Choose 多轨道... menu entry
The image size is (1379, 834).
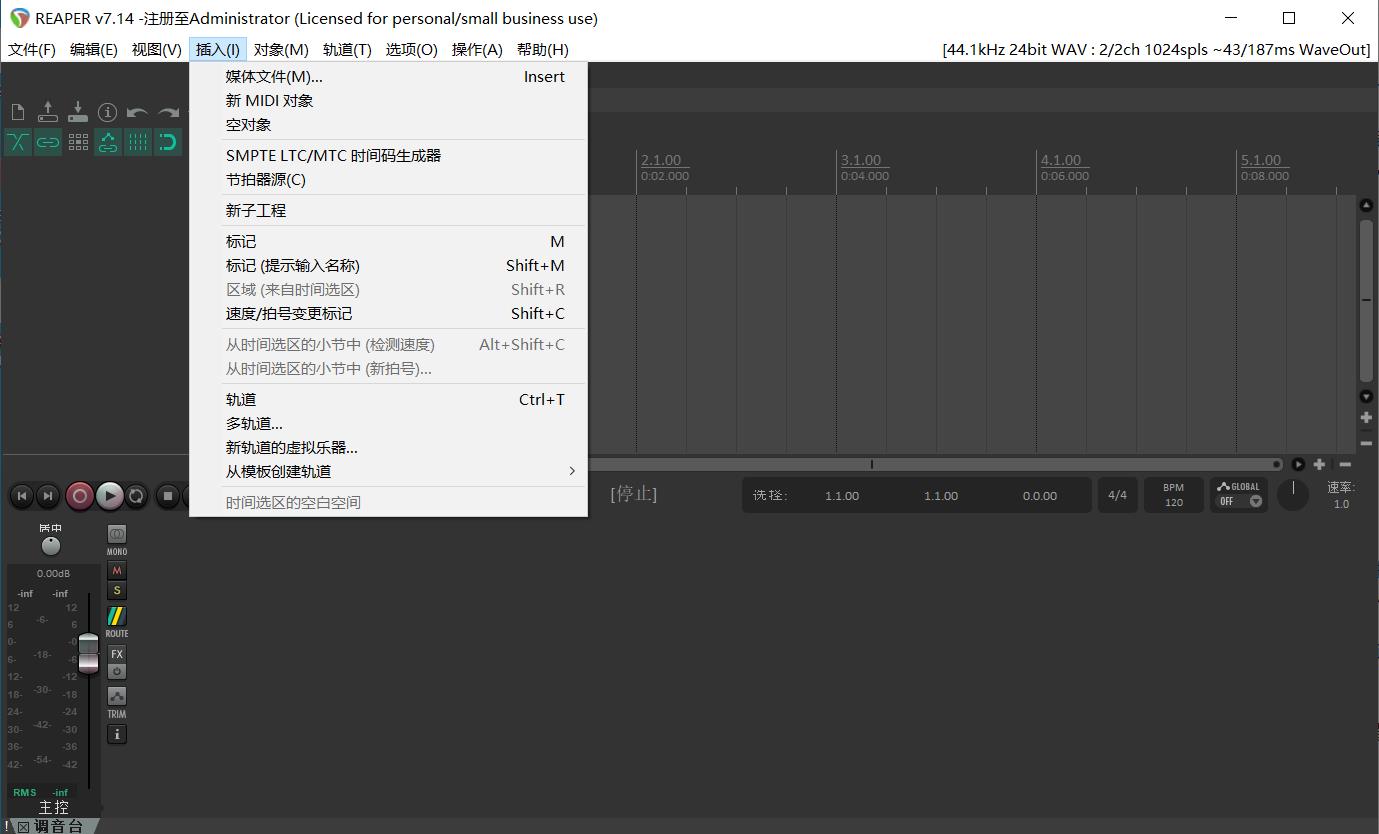point(388,424)
